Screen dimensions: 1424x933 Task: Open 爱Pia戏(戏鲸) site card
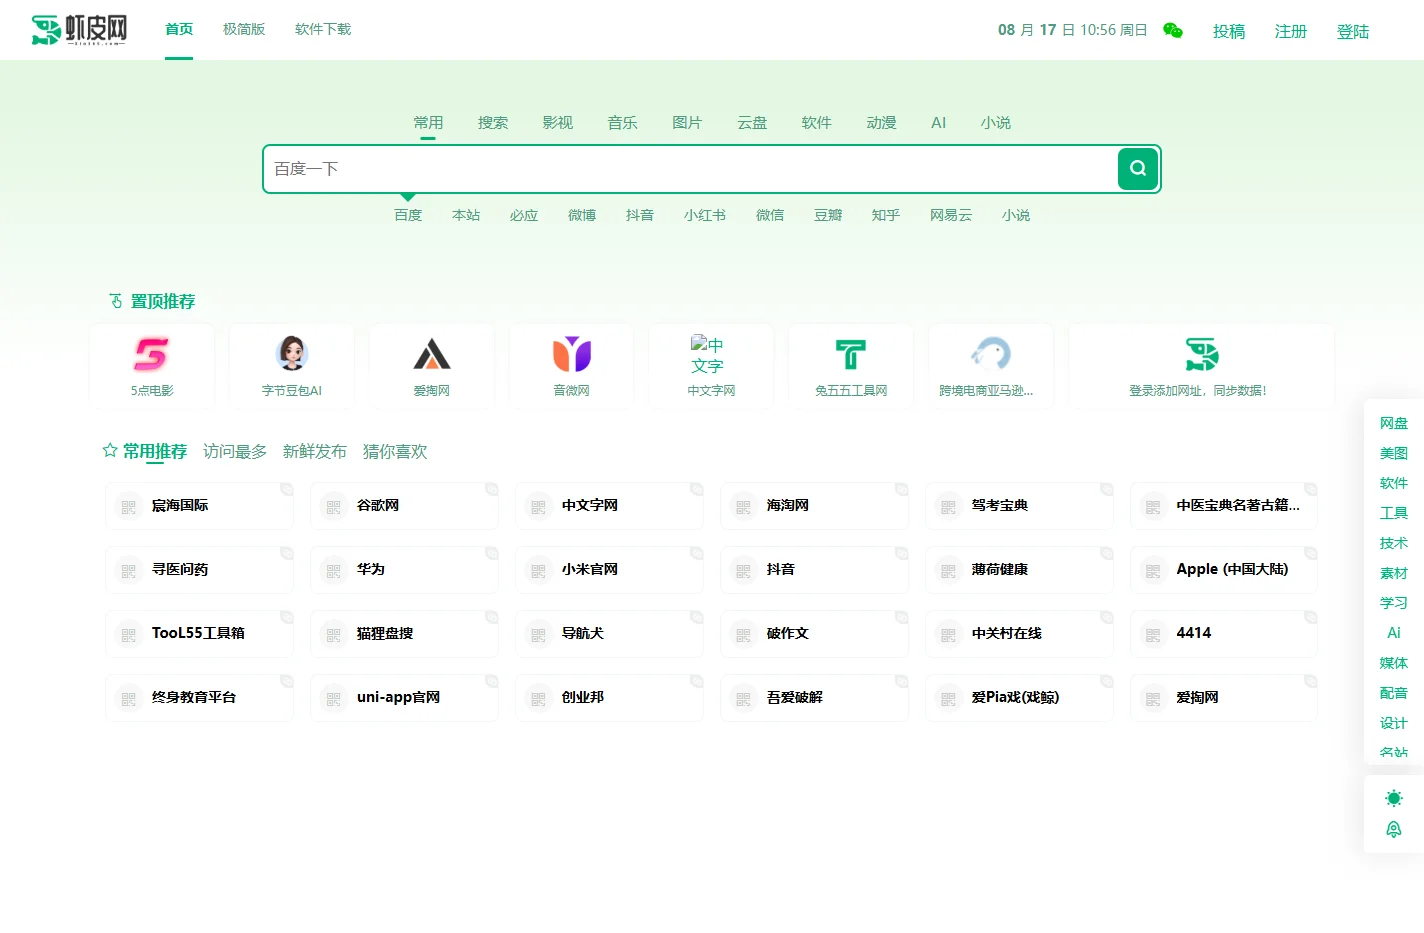pyautogui.click(x=1019, y=698)
